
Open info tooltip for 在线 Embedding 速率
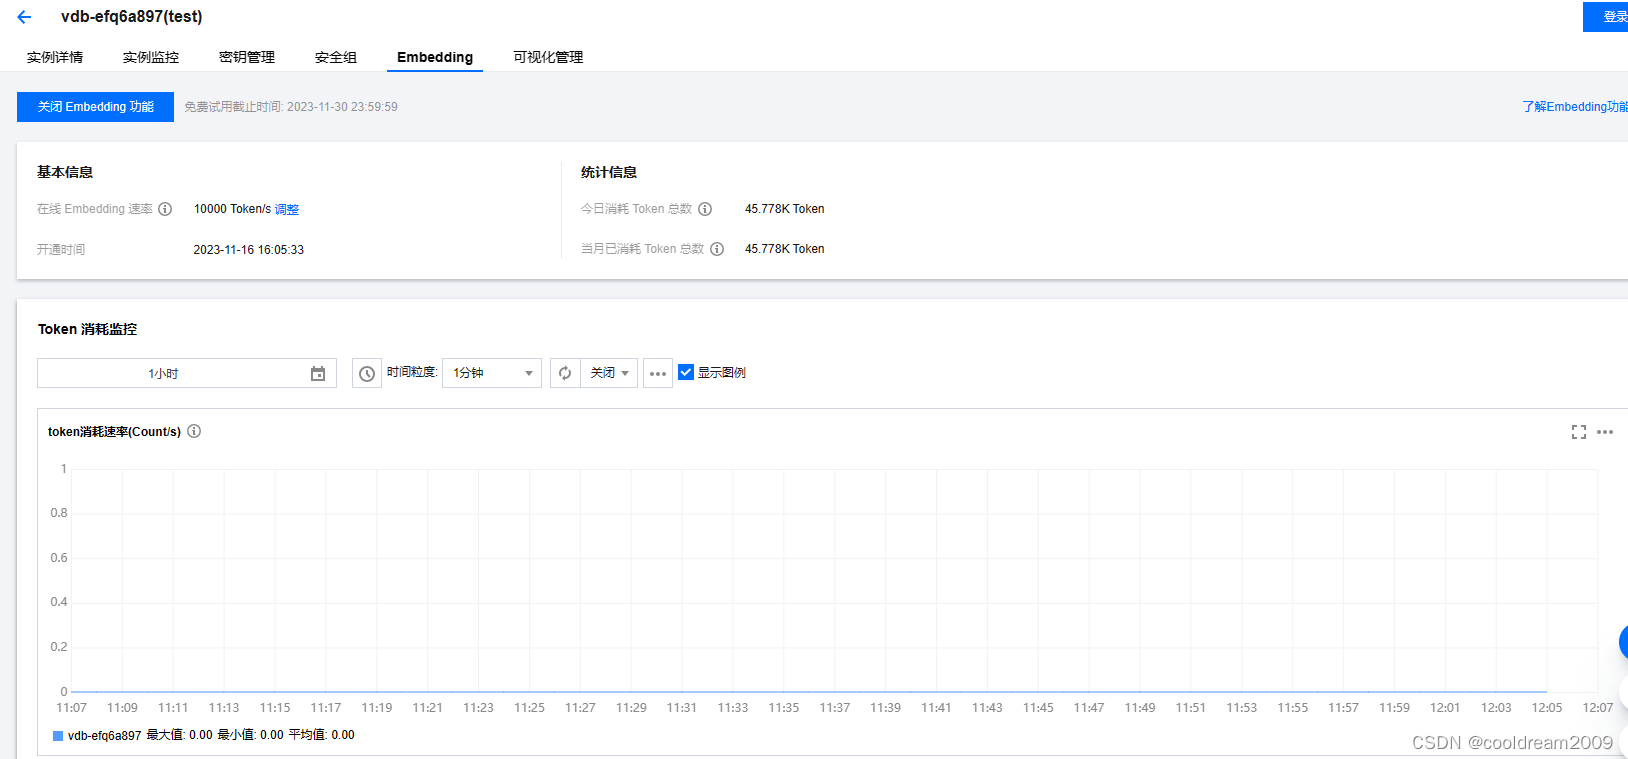point(165,209)
